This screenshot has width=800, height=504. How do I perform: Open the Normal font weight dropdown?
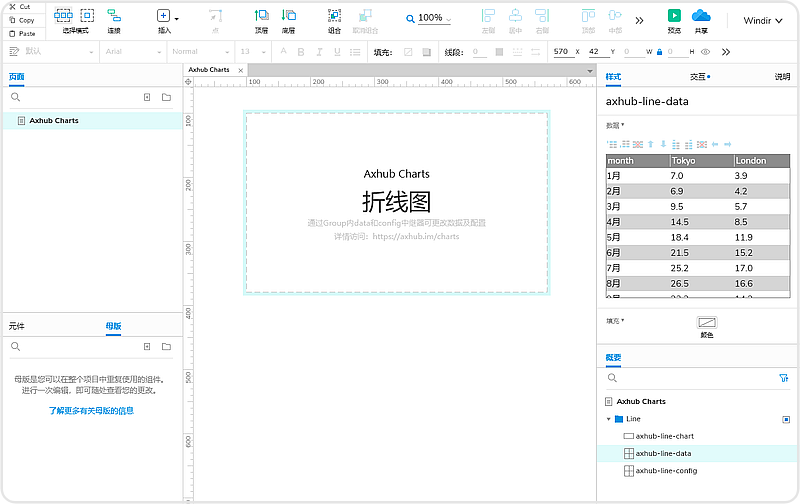tap(201, 52)
